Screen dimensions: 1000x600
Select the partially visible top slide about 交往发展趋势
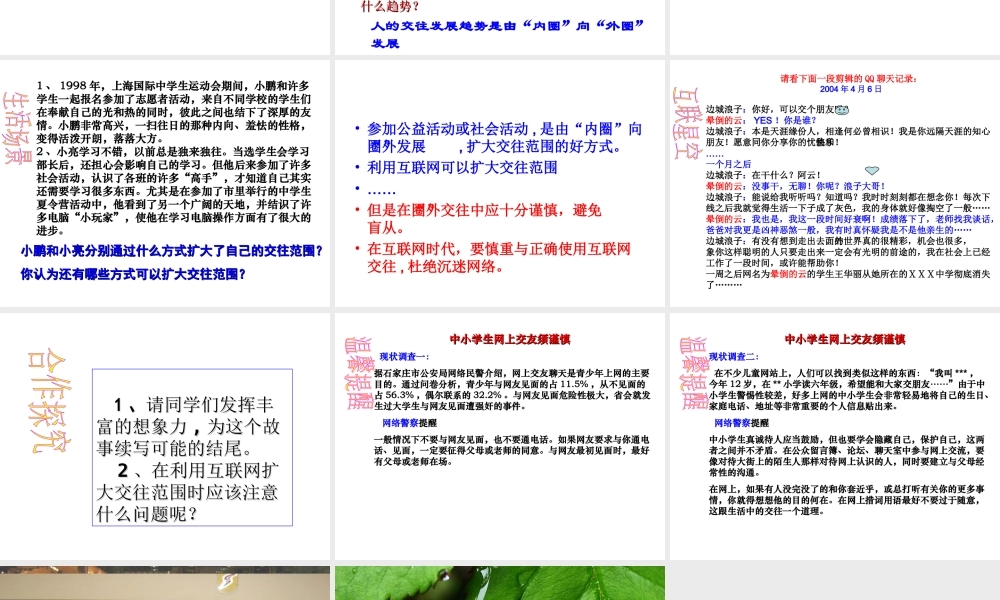pos(500,27)
